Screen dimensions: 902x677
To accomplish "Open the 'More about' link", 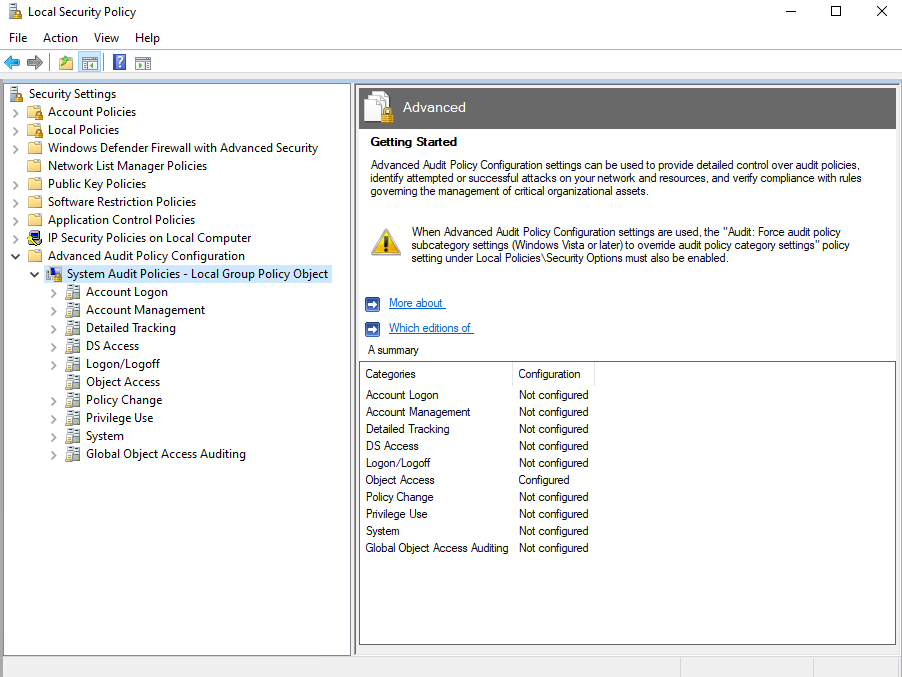I will pyautogui.click(x=416, y=303).
